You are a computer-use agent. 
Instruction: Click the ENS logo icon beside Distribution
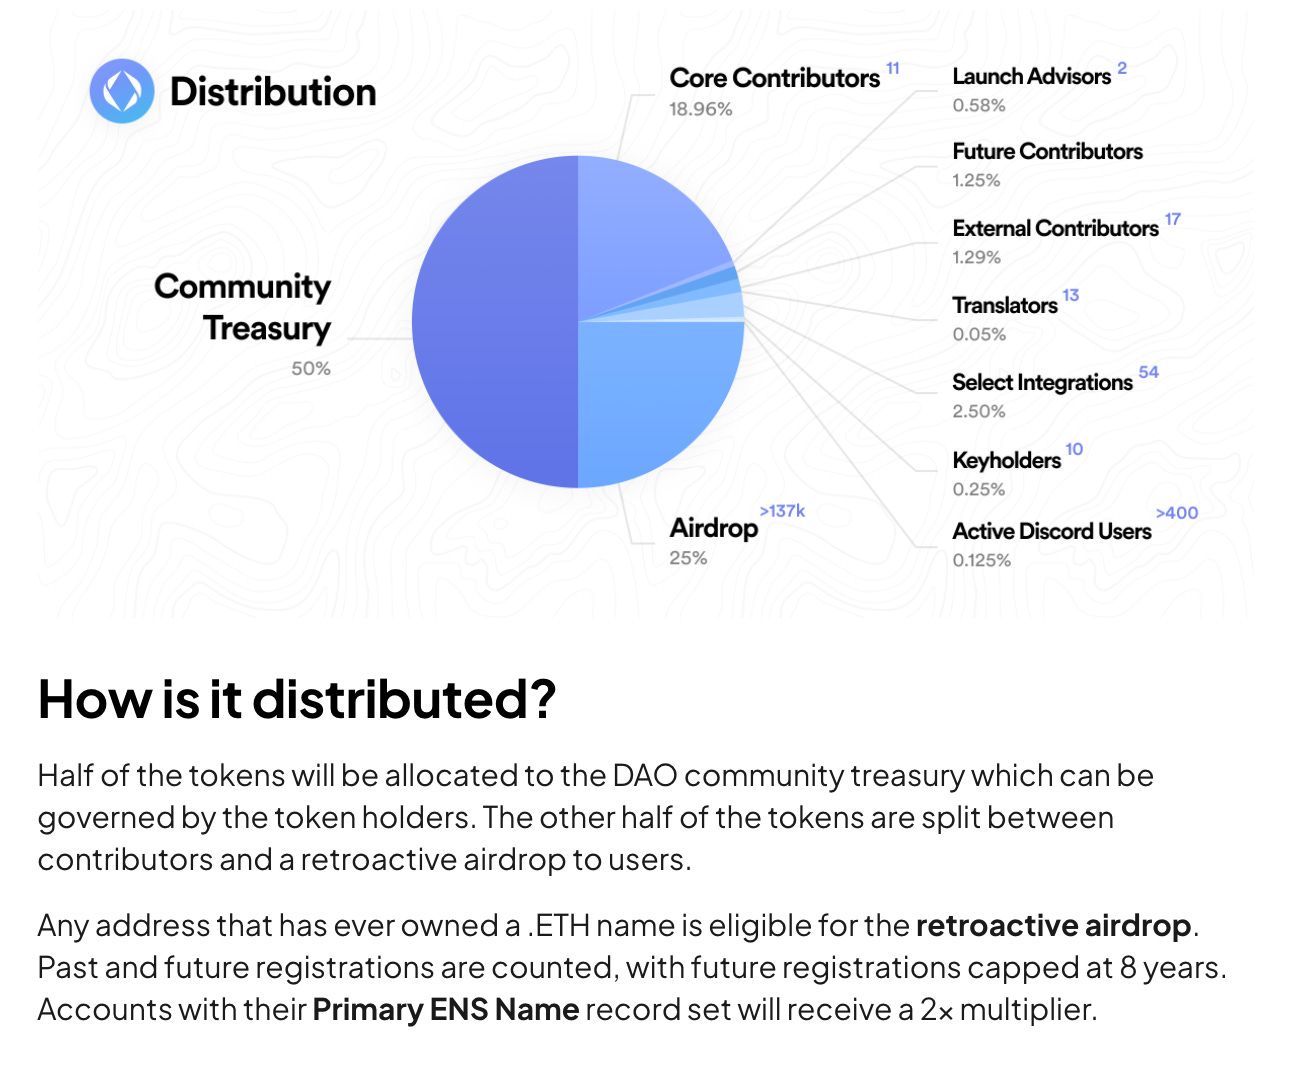pos(122,91)
